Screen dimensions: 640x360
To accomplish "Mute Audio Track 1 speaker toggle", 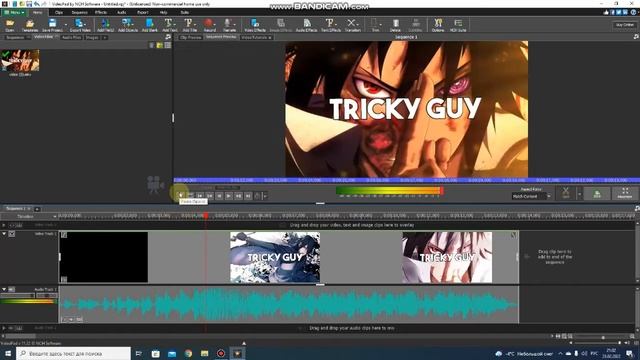I will tap(12, 289).
